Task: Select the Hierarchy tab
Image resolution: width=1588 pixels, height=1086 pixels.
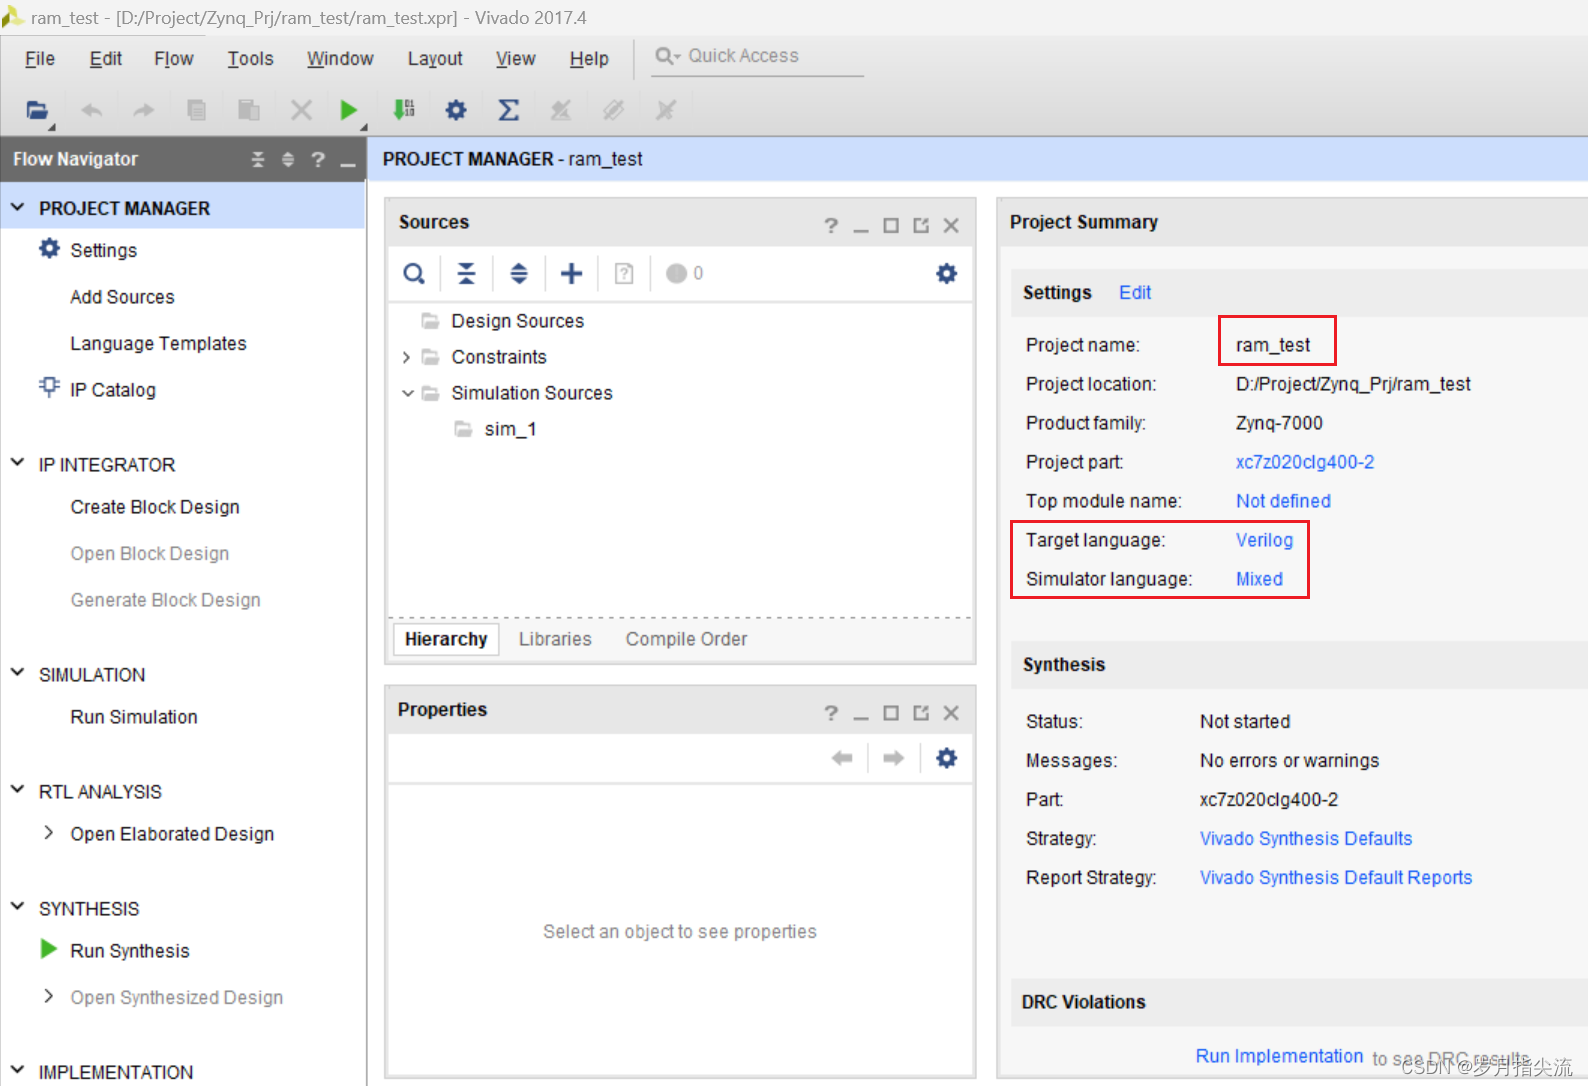Action: click(446, 639)
